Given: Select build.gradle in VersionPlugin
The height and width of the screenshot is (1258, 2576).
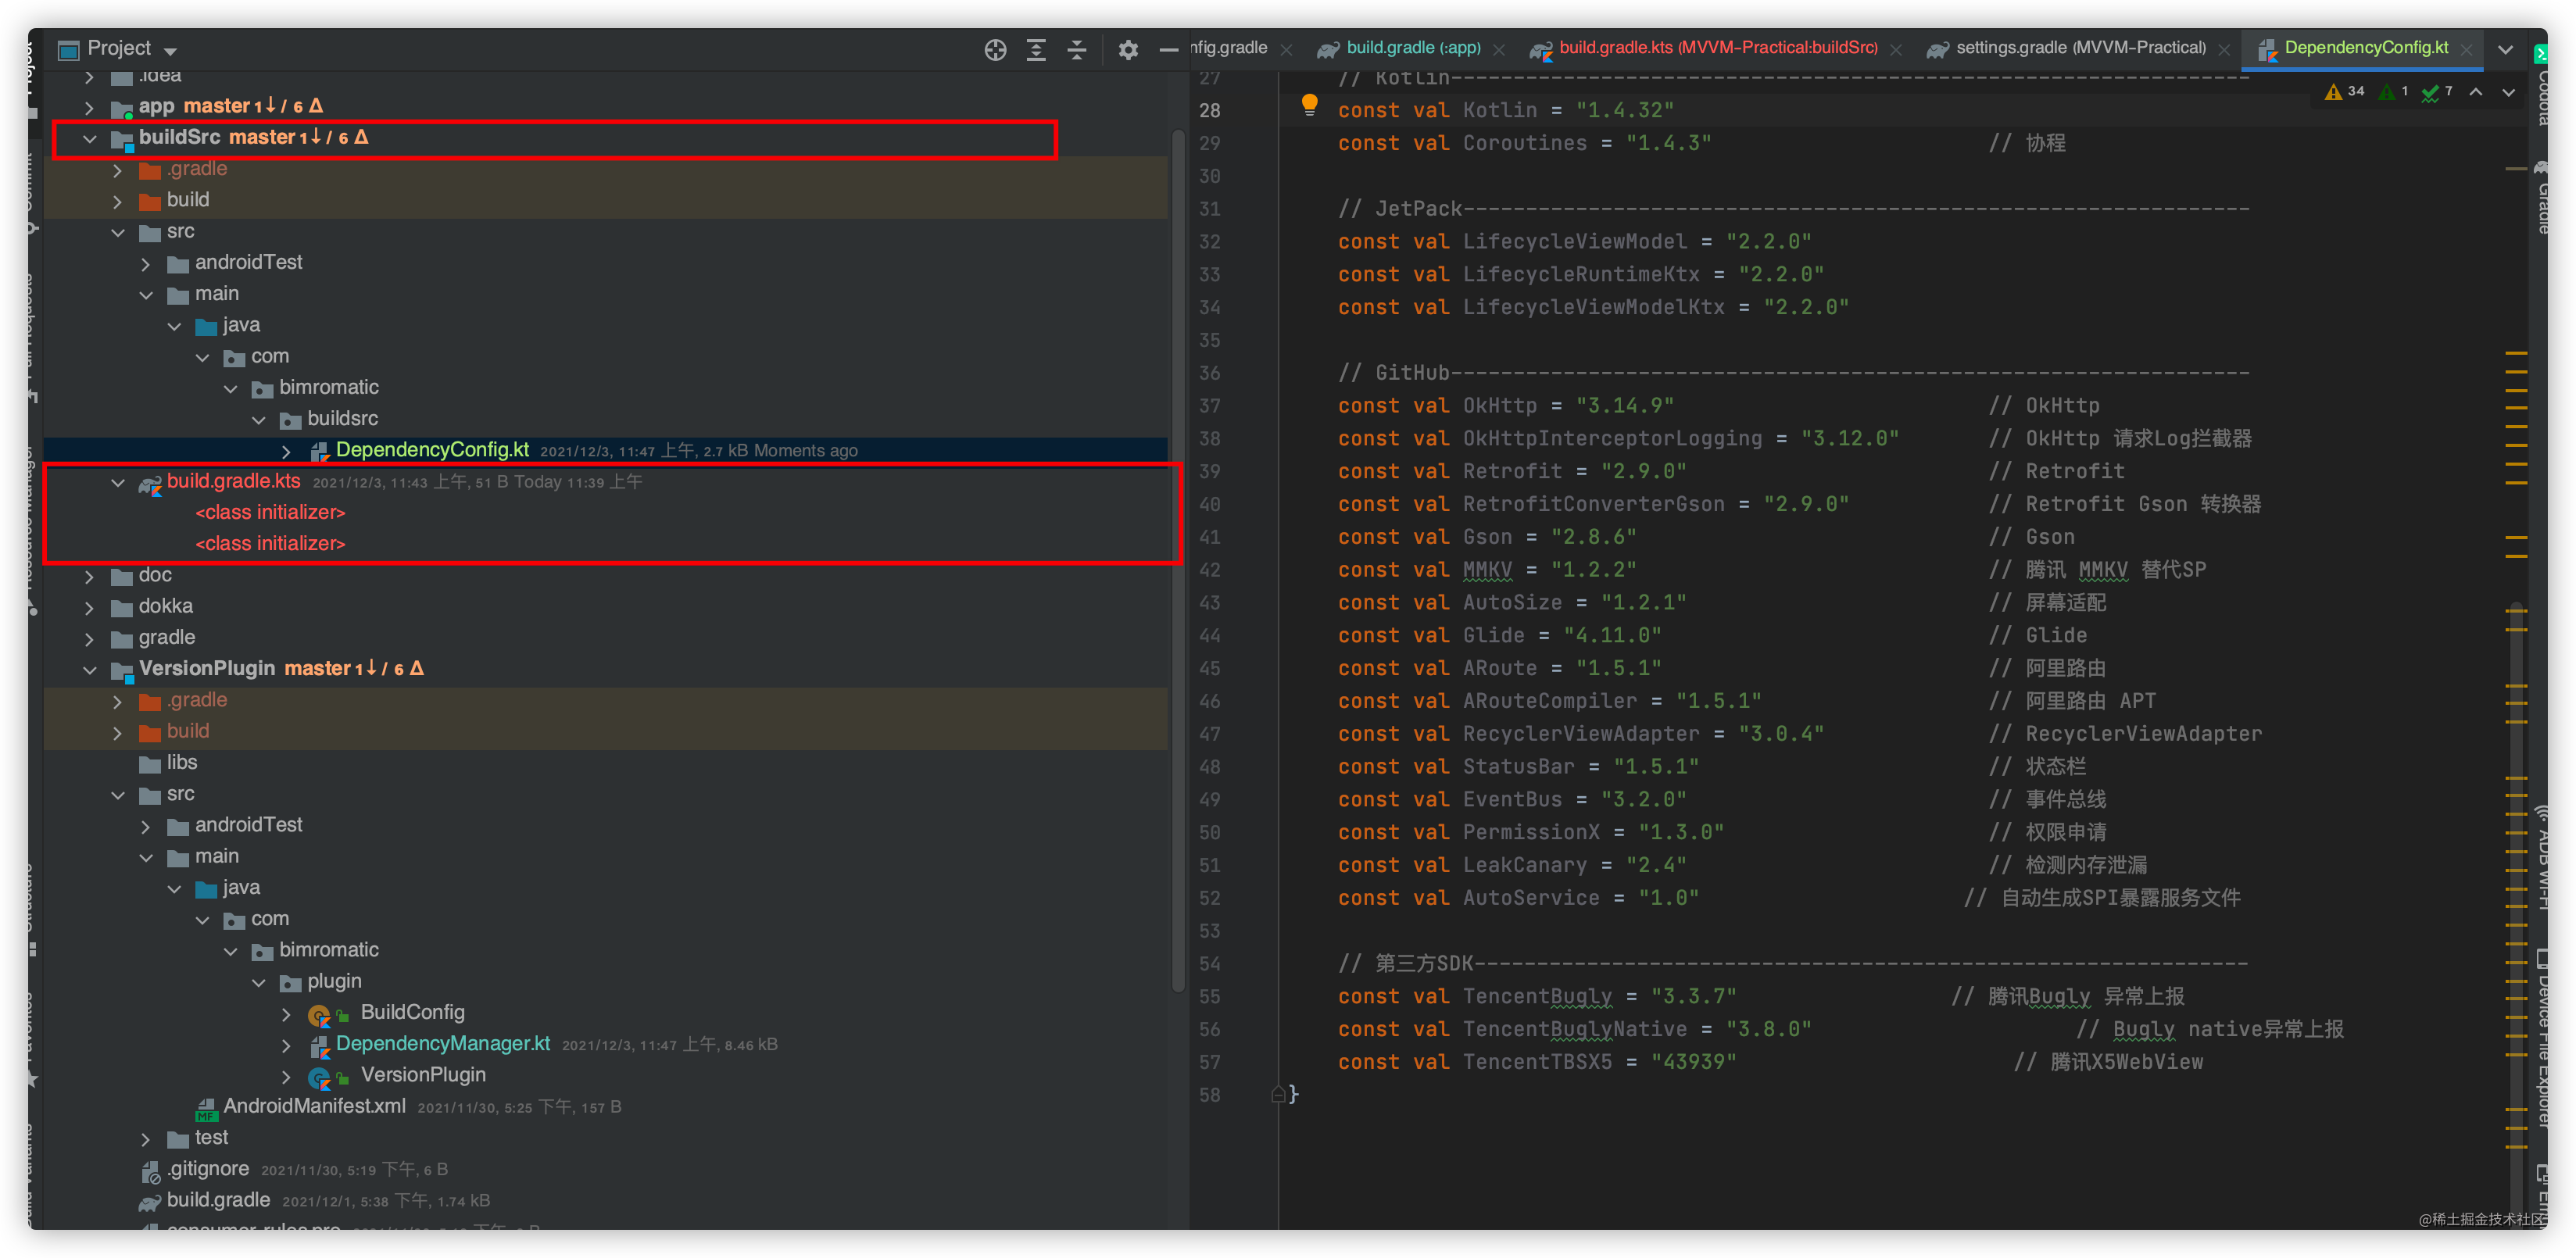Looking at the screenshot, I should coord(218,1200).
